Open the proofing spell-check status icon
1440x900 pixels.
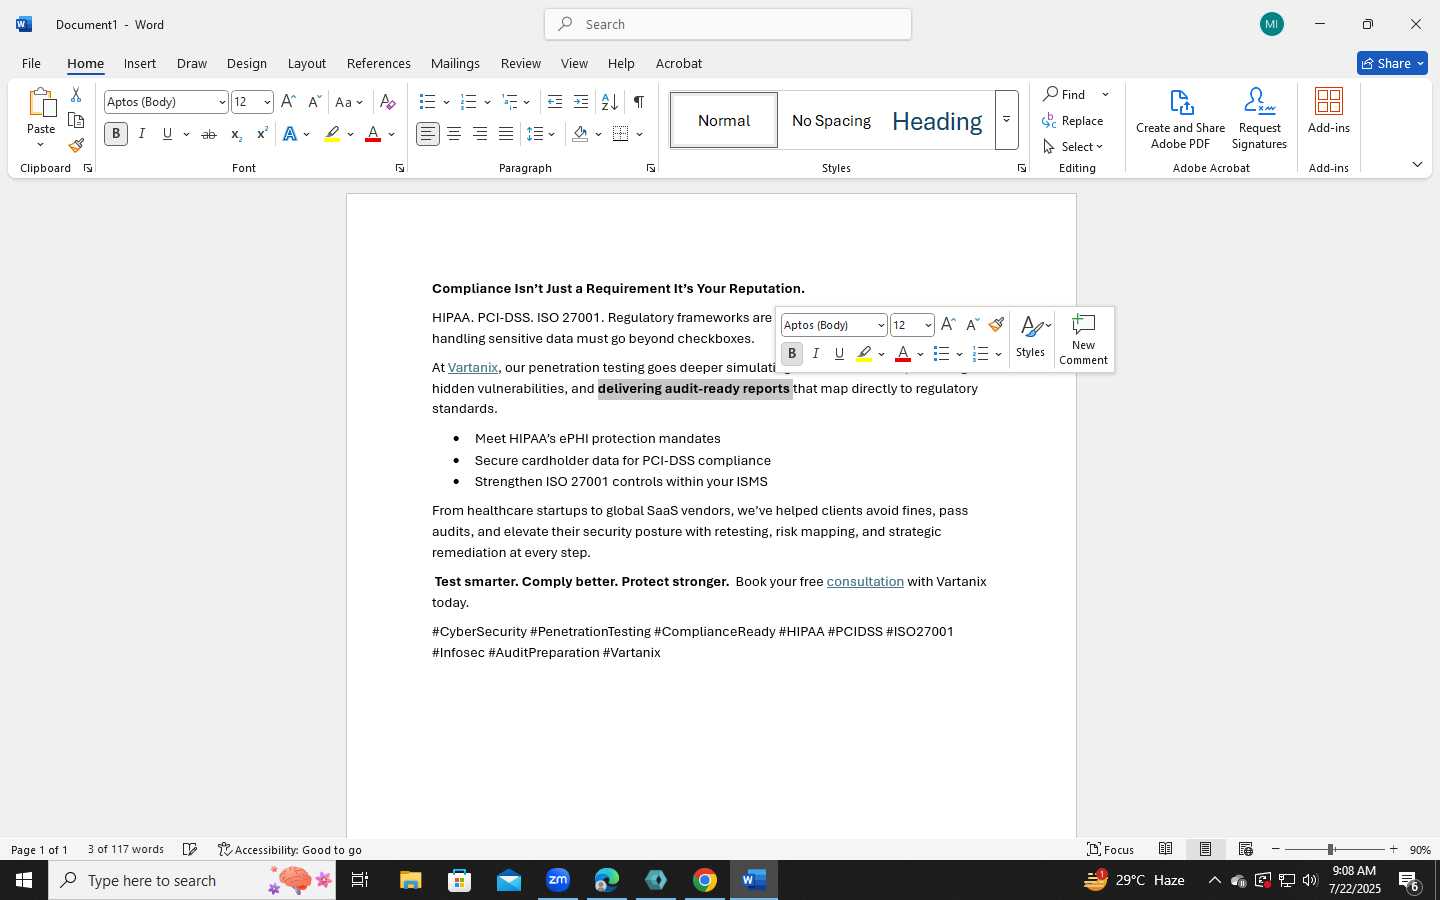click(190, 850)
